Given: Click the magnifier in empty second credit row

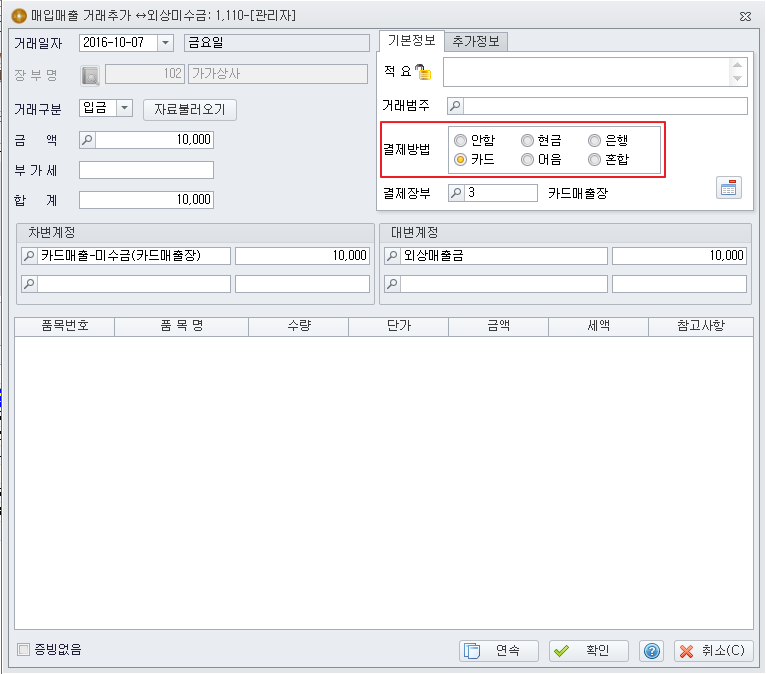Looking at the screenshot, I should pos(392,284).
